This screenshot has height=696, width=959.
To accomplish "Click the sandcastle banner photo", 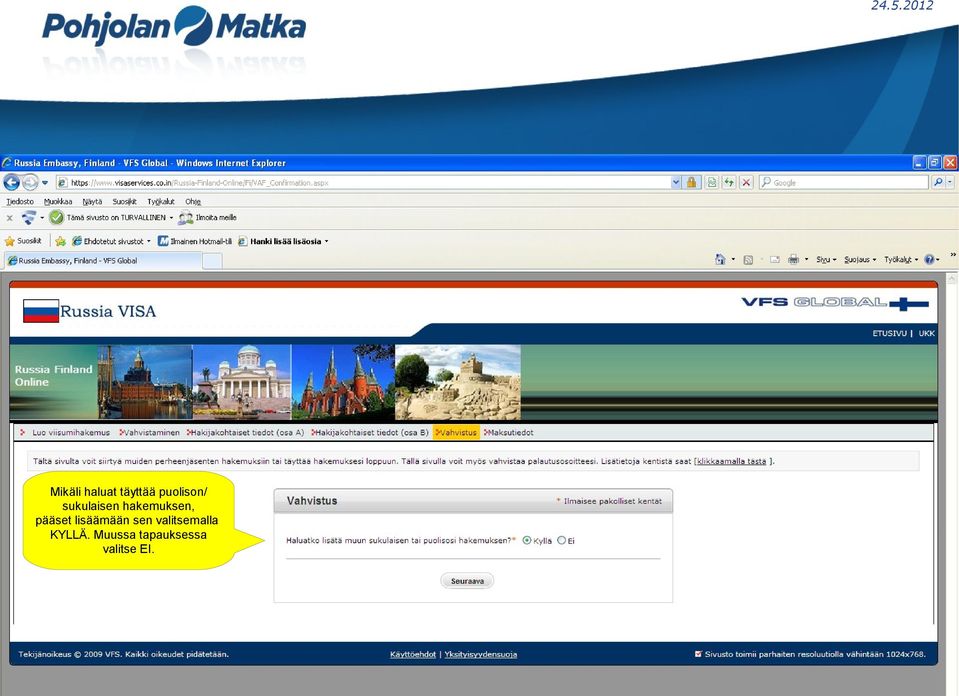I will coord(458,382).
